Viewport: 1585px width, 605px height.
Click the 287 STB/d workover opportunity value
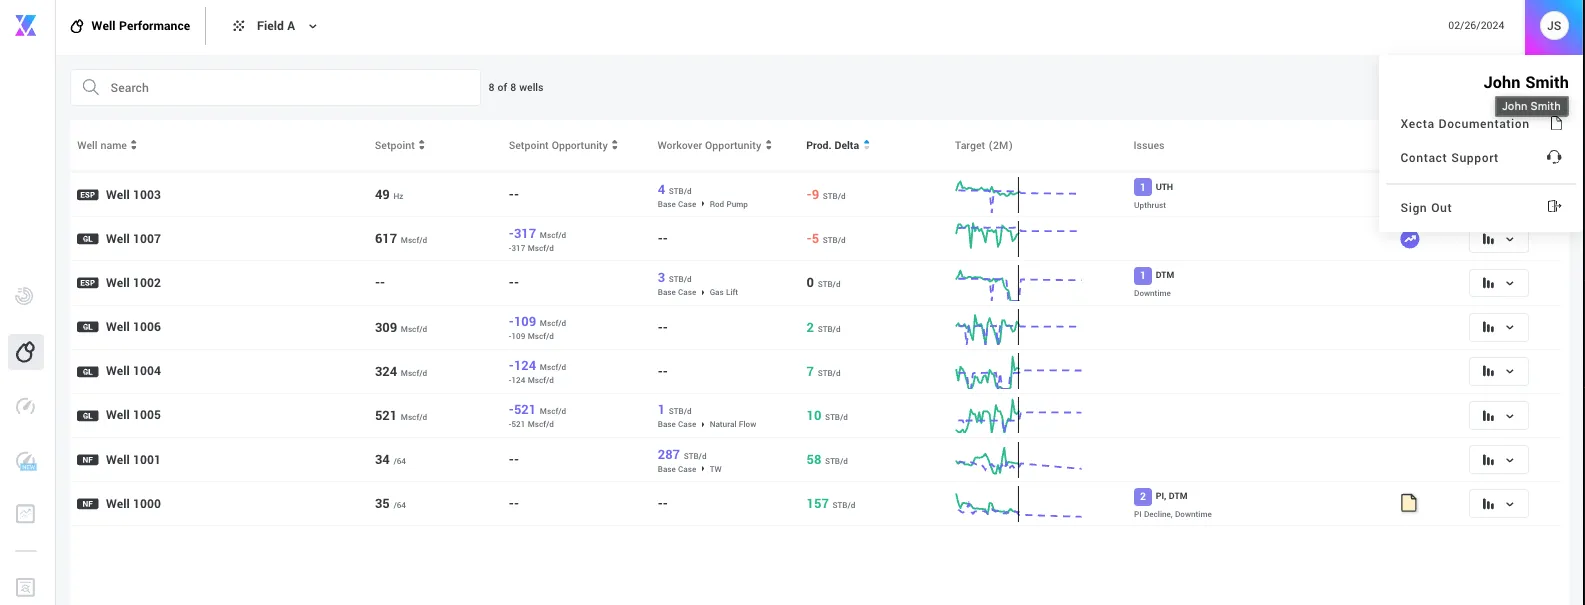tap(682, 455)
